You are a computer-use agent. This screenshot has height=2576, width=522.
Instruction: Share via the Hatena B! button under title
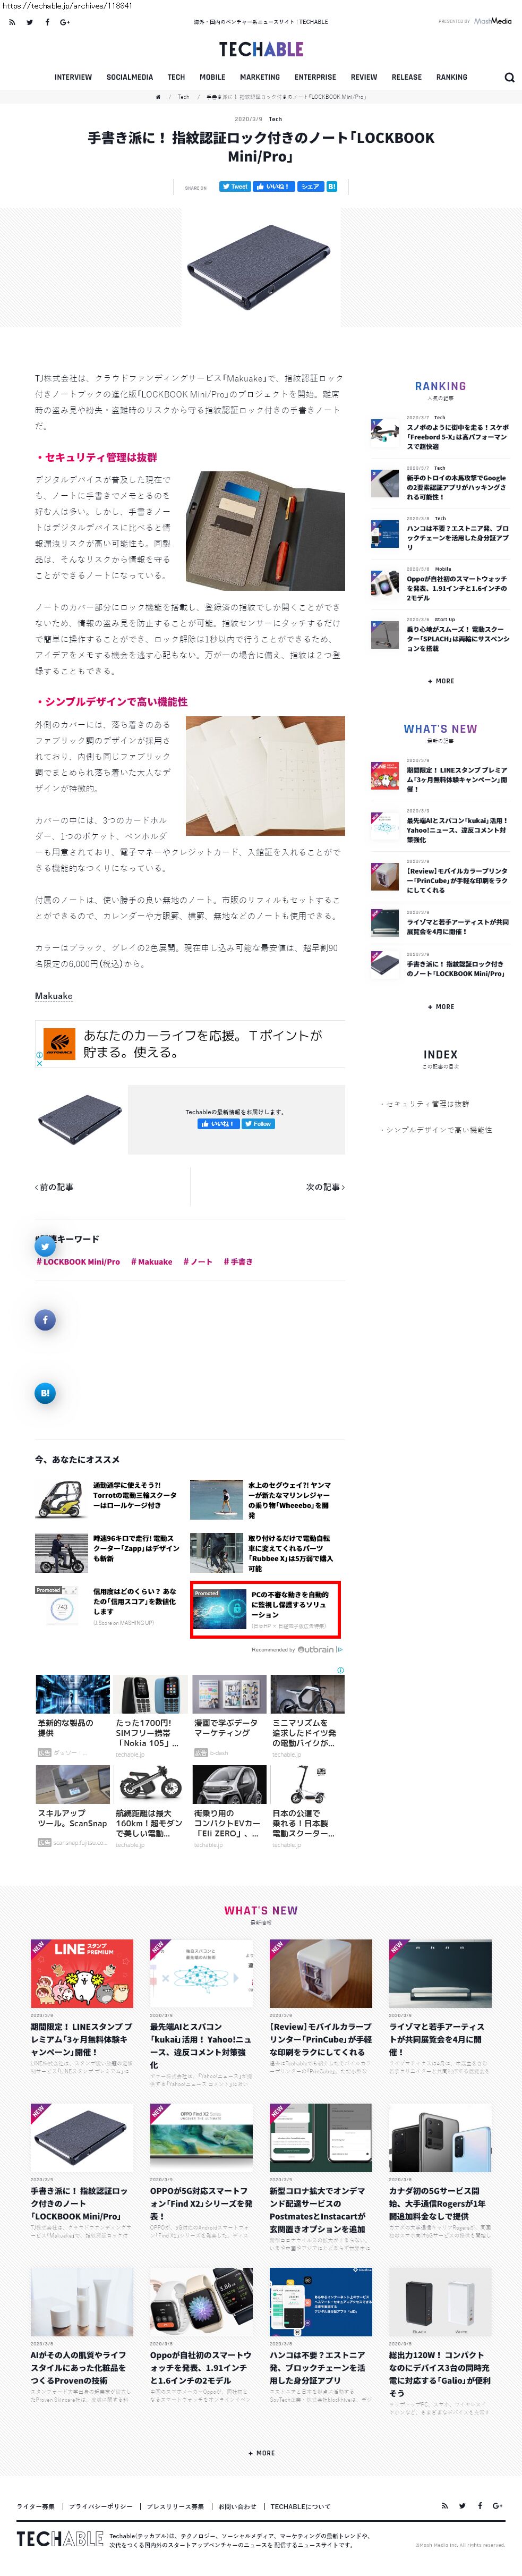(332, 187)
